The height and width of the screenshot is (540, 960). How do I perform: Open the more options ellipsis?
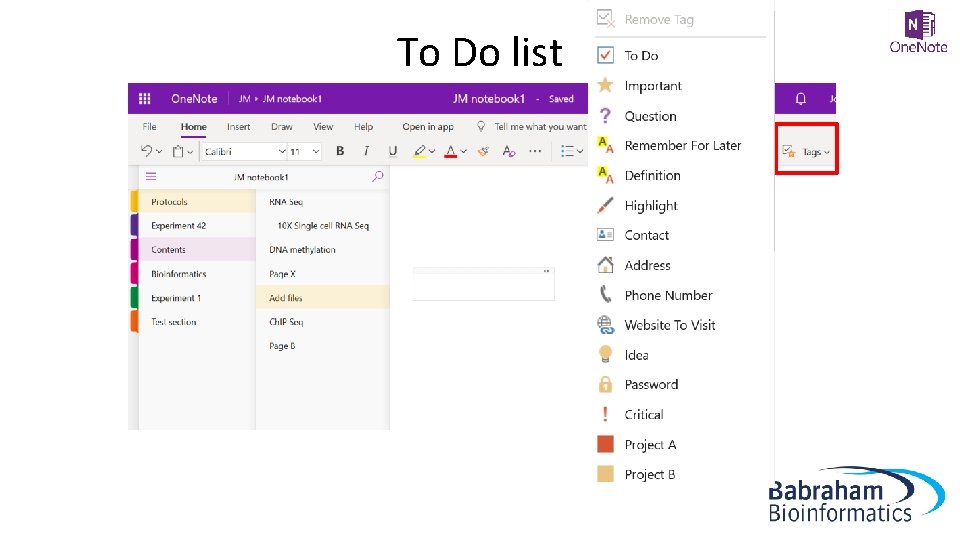(x=535, y=151)
